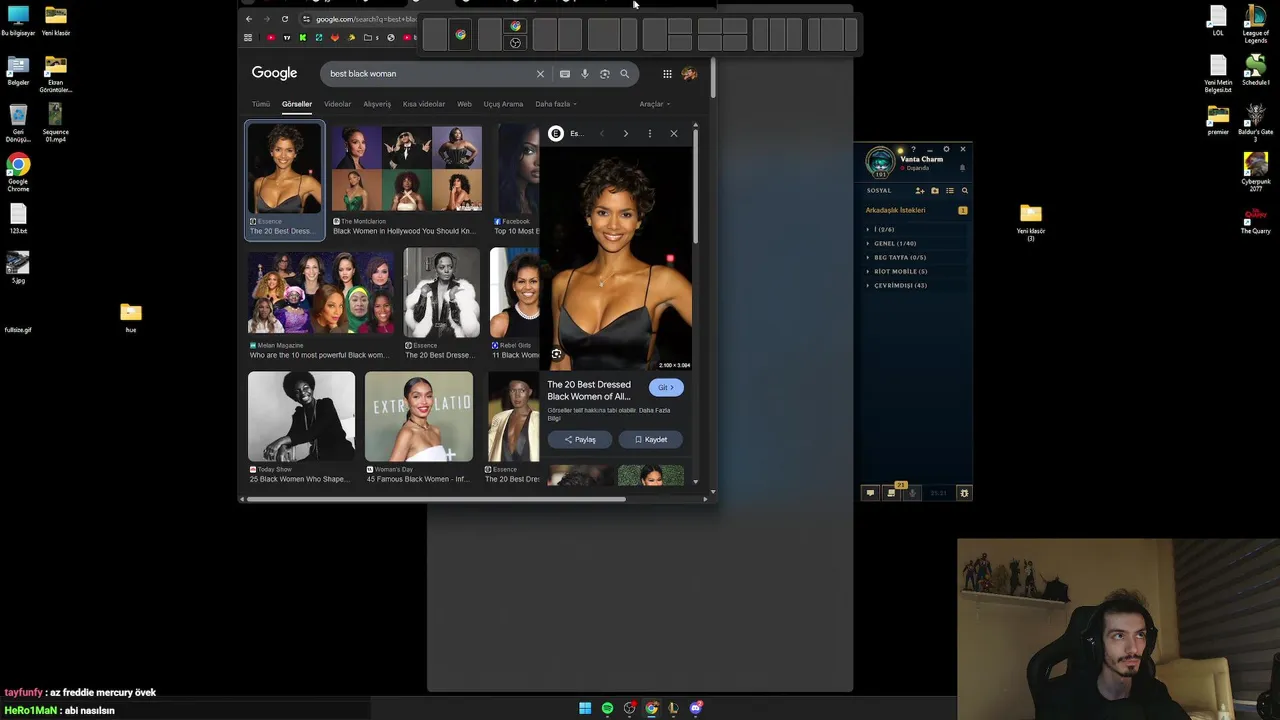Open League client help question mark
The image size is (1280, 720).
tap(913, 149)
